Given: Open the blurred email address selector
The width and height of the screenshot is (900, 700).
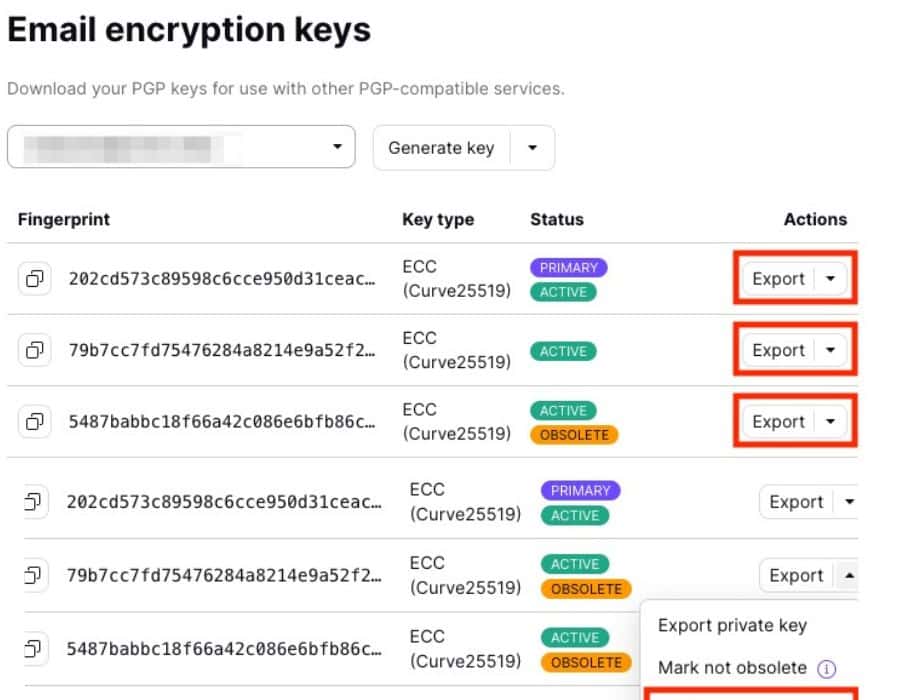Looking at the screenshot, I should (x=181, y=147).
